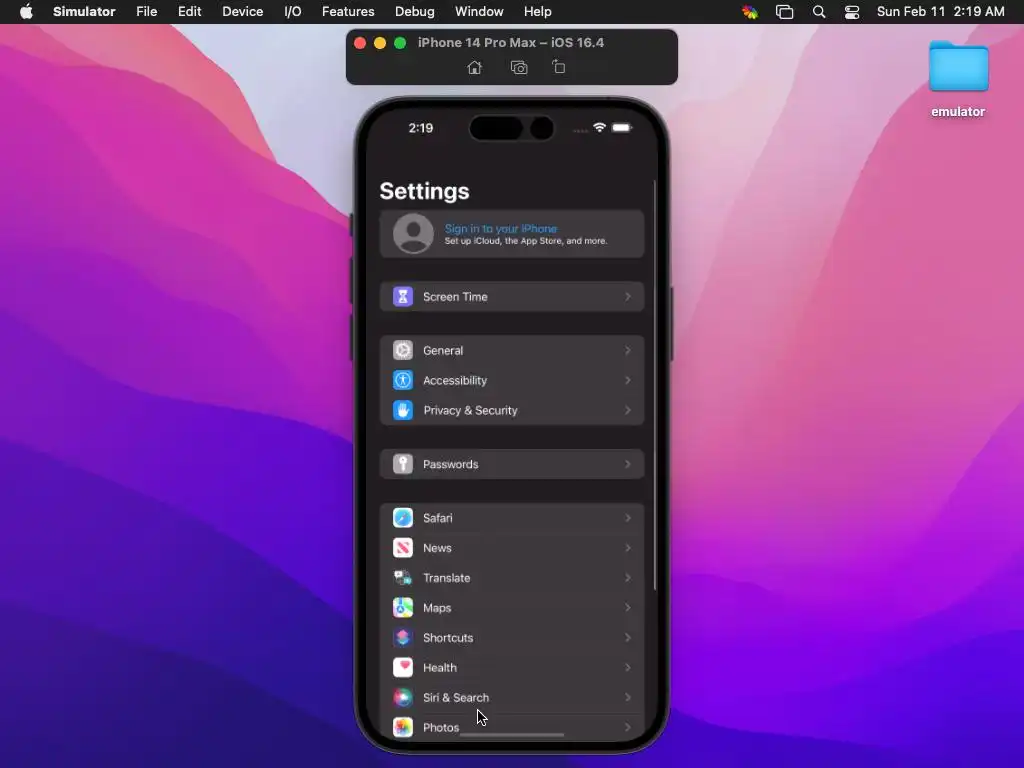1024x768 pixels.
Task: Expand Shortcuts row chevron
Action: pos(628,637)
